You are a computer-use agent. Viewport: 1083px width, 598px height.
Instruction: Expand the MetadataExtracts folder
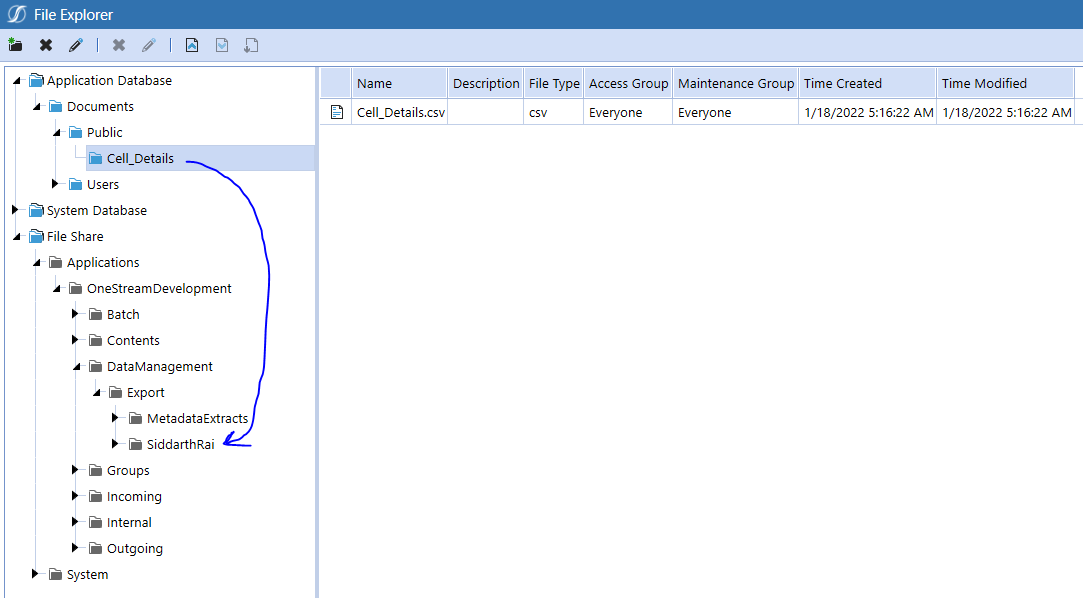coord(114,418)
